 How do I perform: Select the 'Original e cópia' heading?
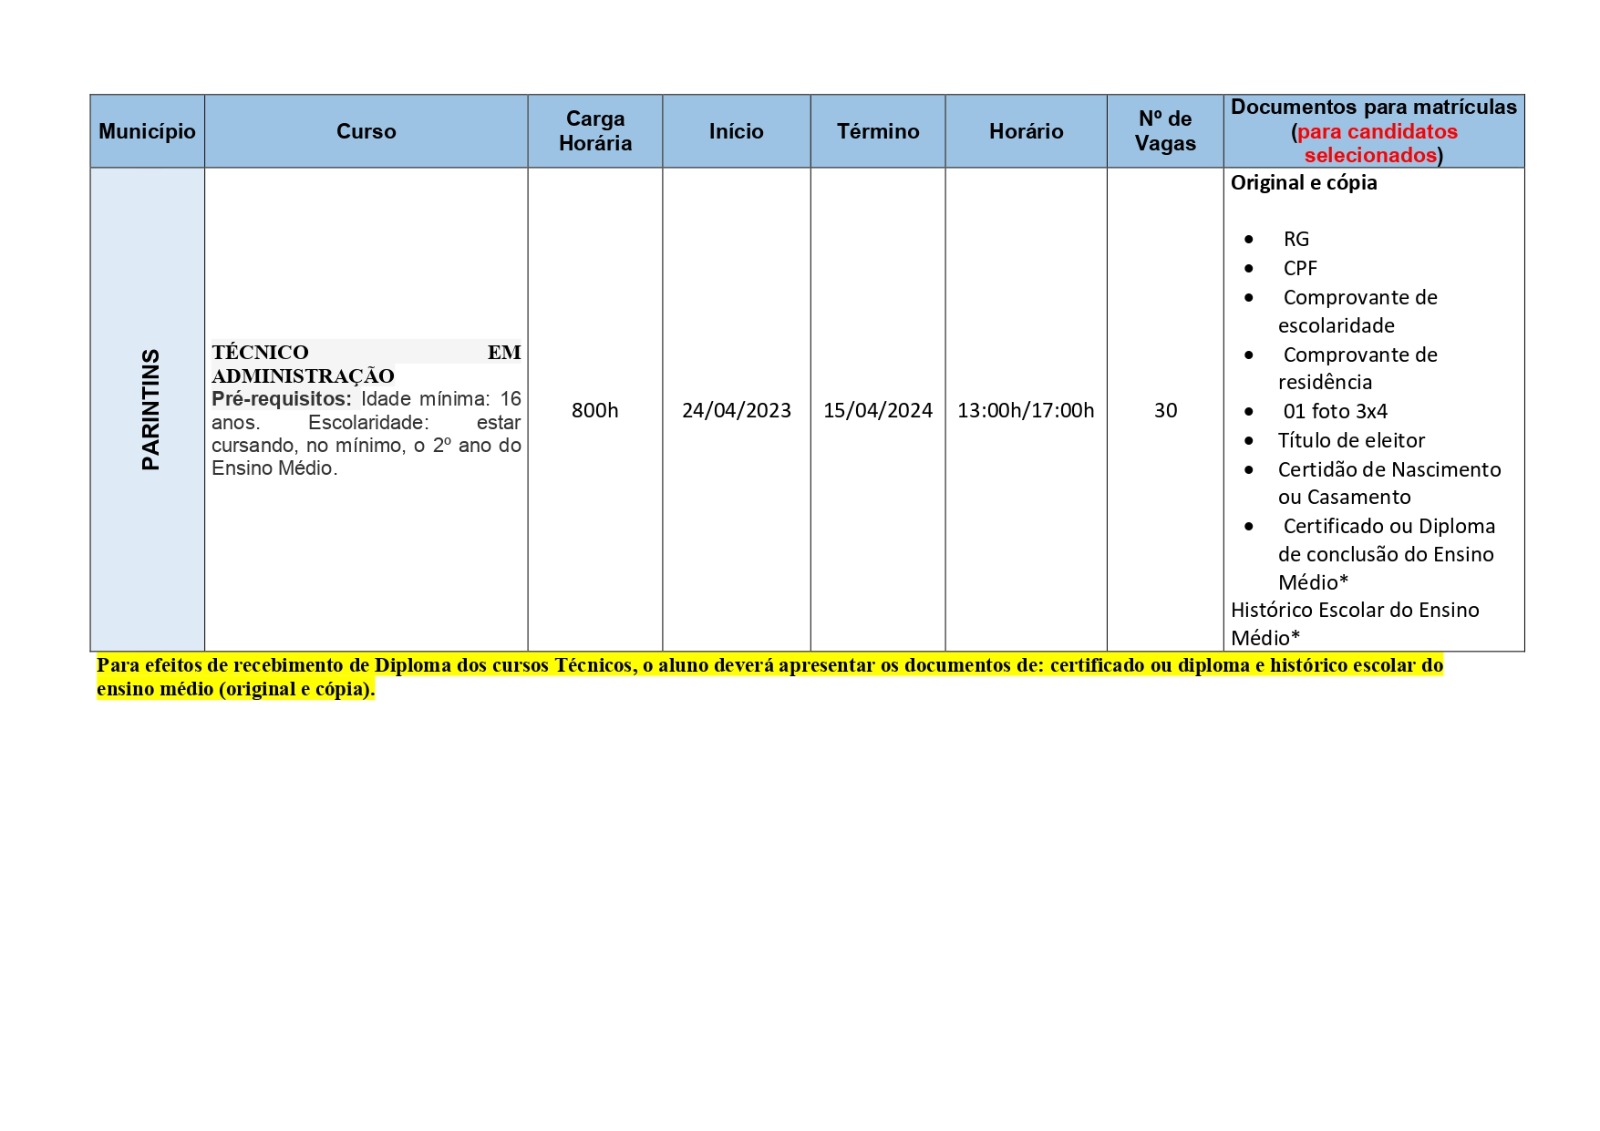[x=1303, y=183]
